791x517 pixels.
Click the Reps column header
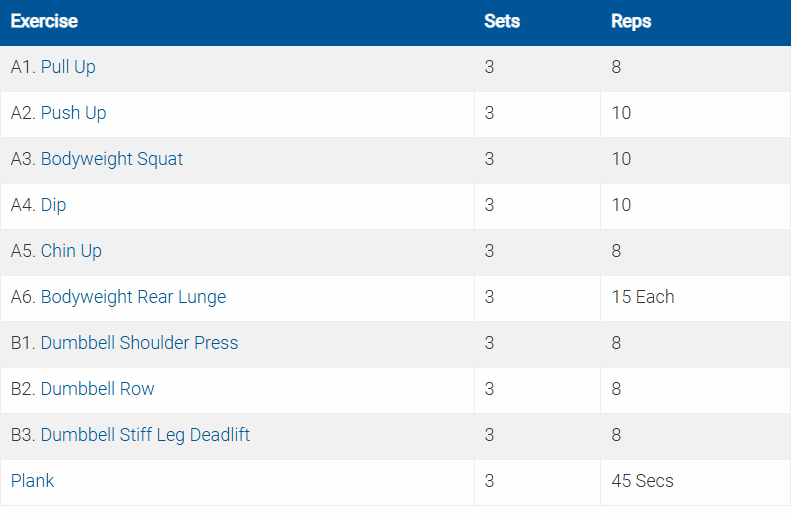pyautogui.click(x=631, y=21)
